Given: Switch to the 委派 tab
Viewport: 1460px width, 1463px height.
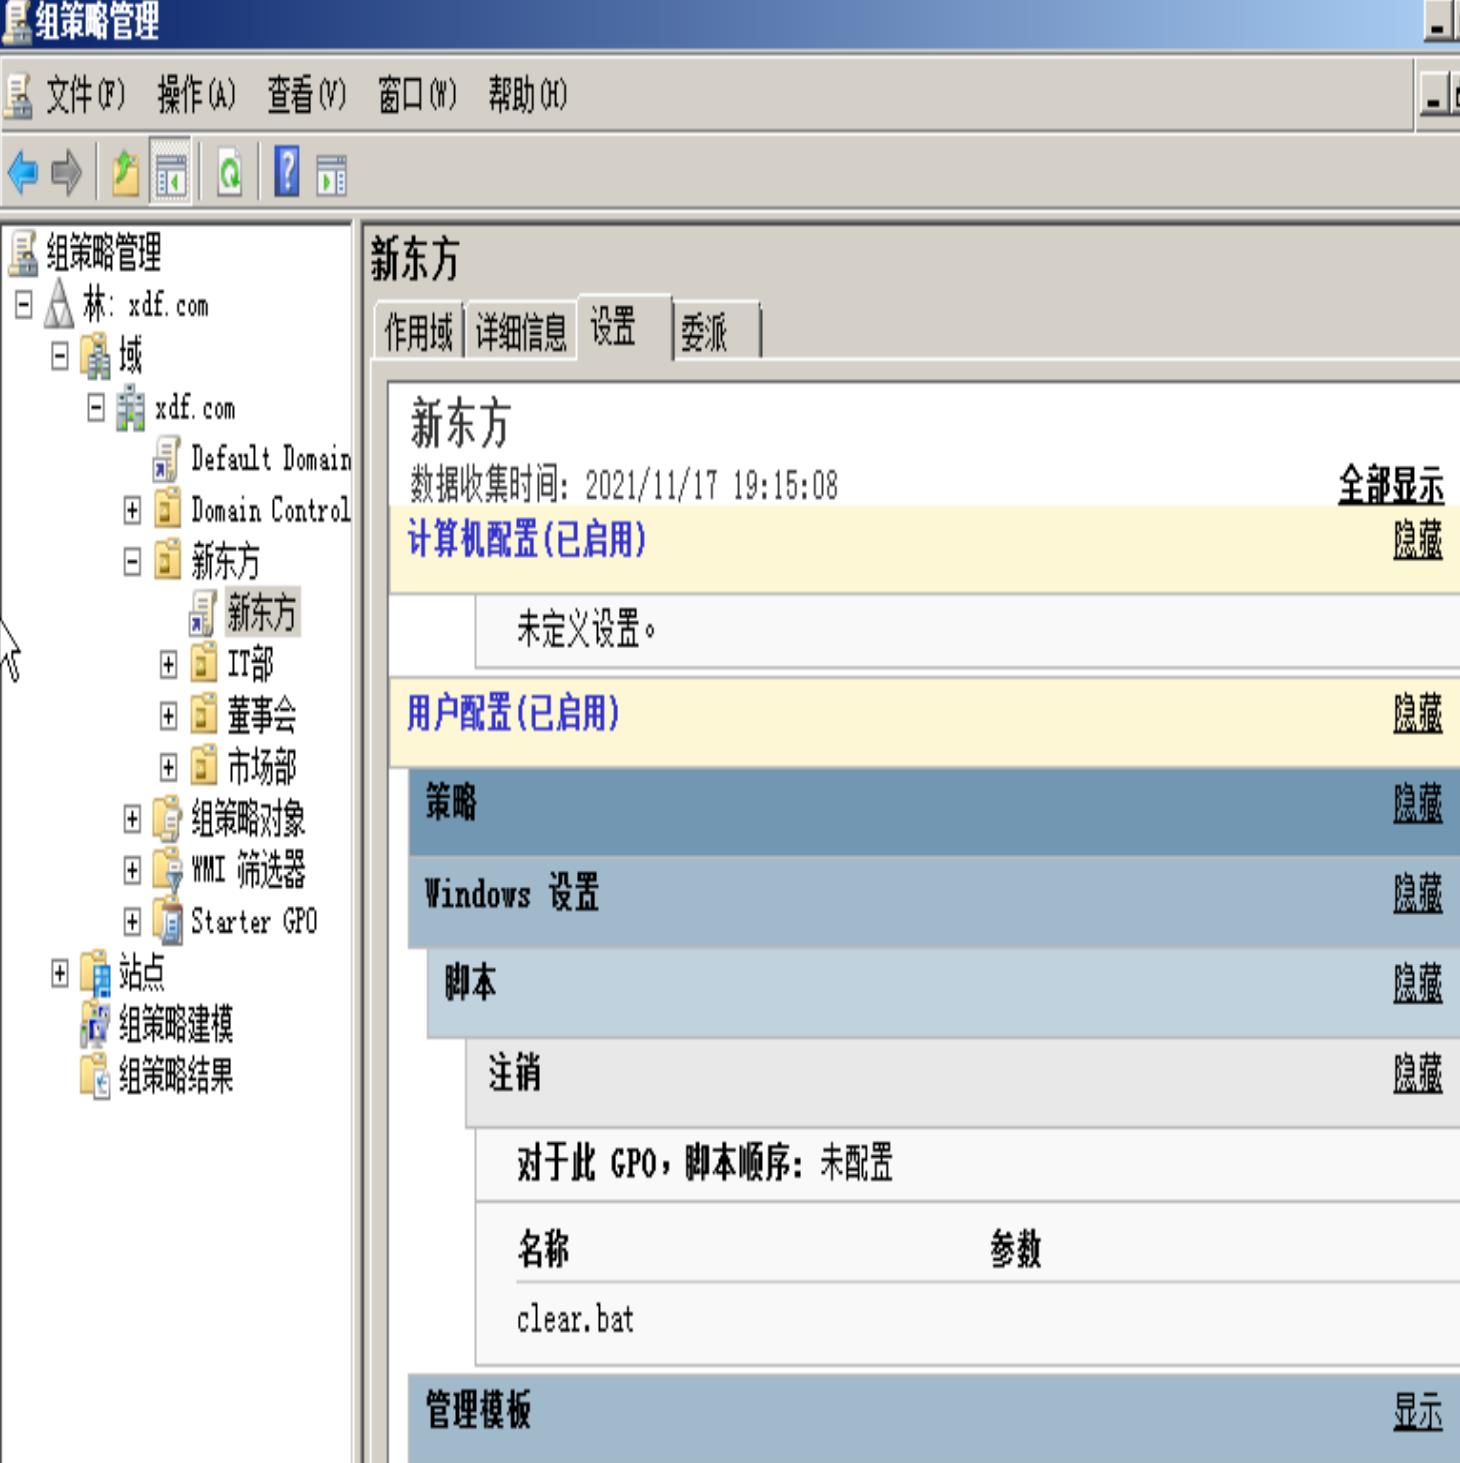Looking at the screenshot, I should point(715,331).
